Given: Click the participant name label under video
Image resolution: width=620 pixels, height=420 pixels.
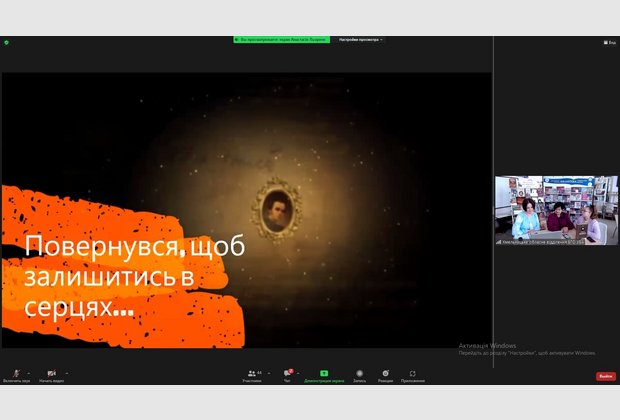Looking at the screenshot, I should (x=541, y=242).
